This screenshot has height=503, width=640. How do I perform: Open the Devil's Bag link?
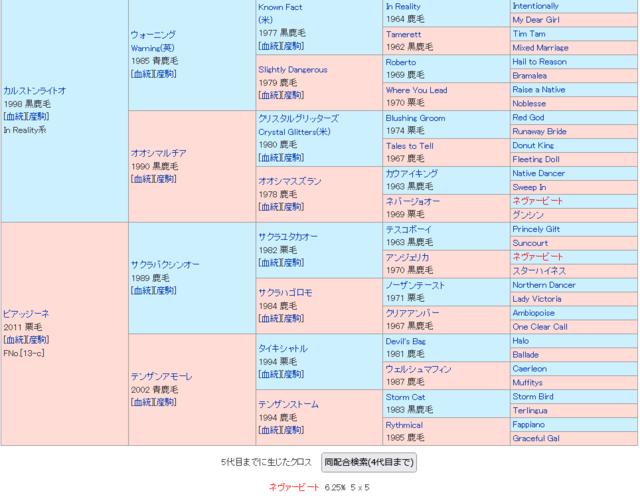(x=407, y=341)
